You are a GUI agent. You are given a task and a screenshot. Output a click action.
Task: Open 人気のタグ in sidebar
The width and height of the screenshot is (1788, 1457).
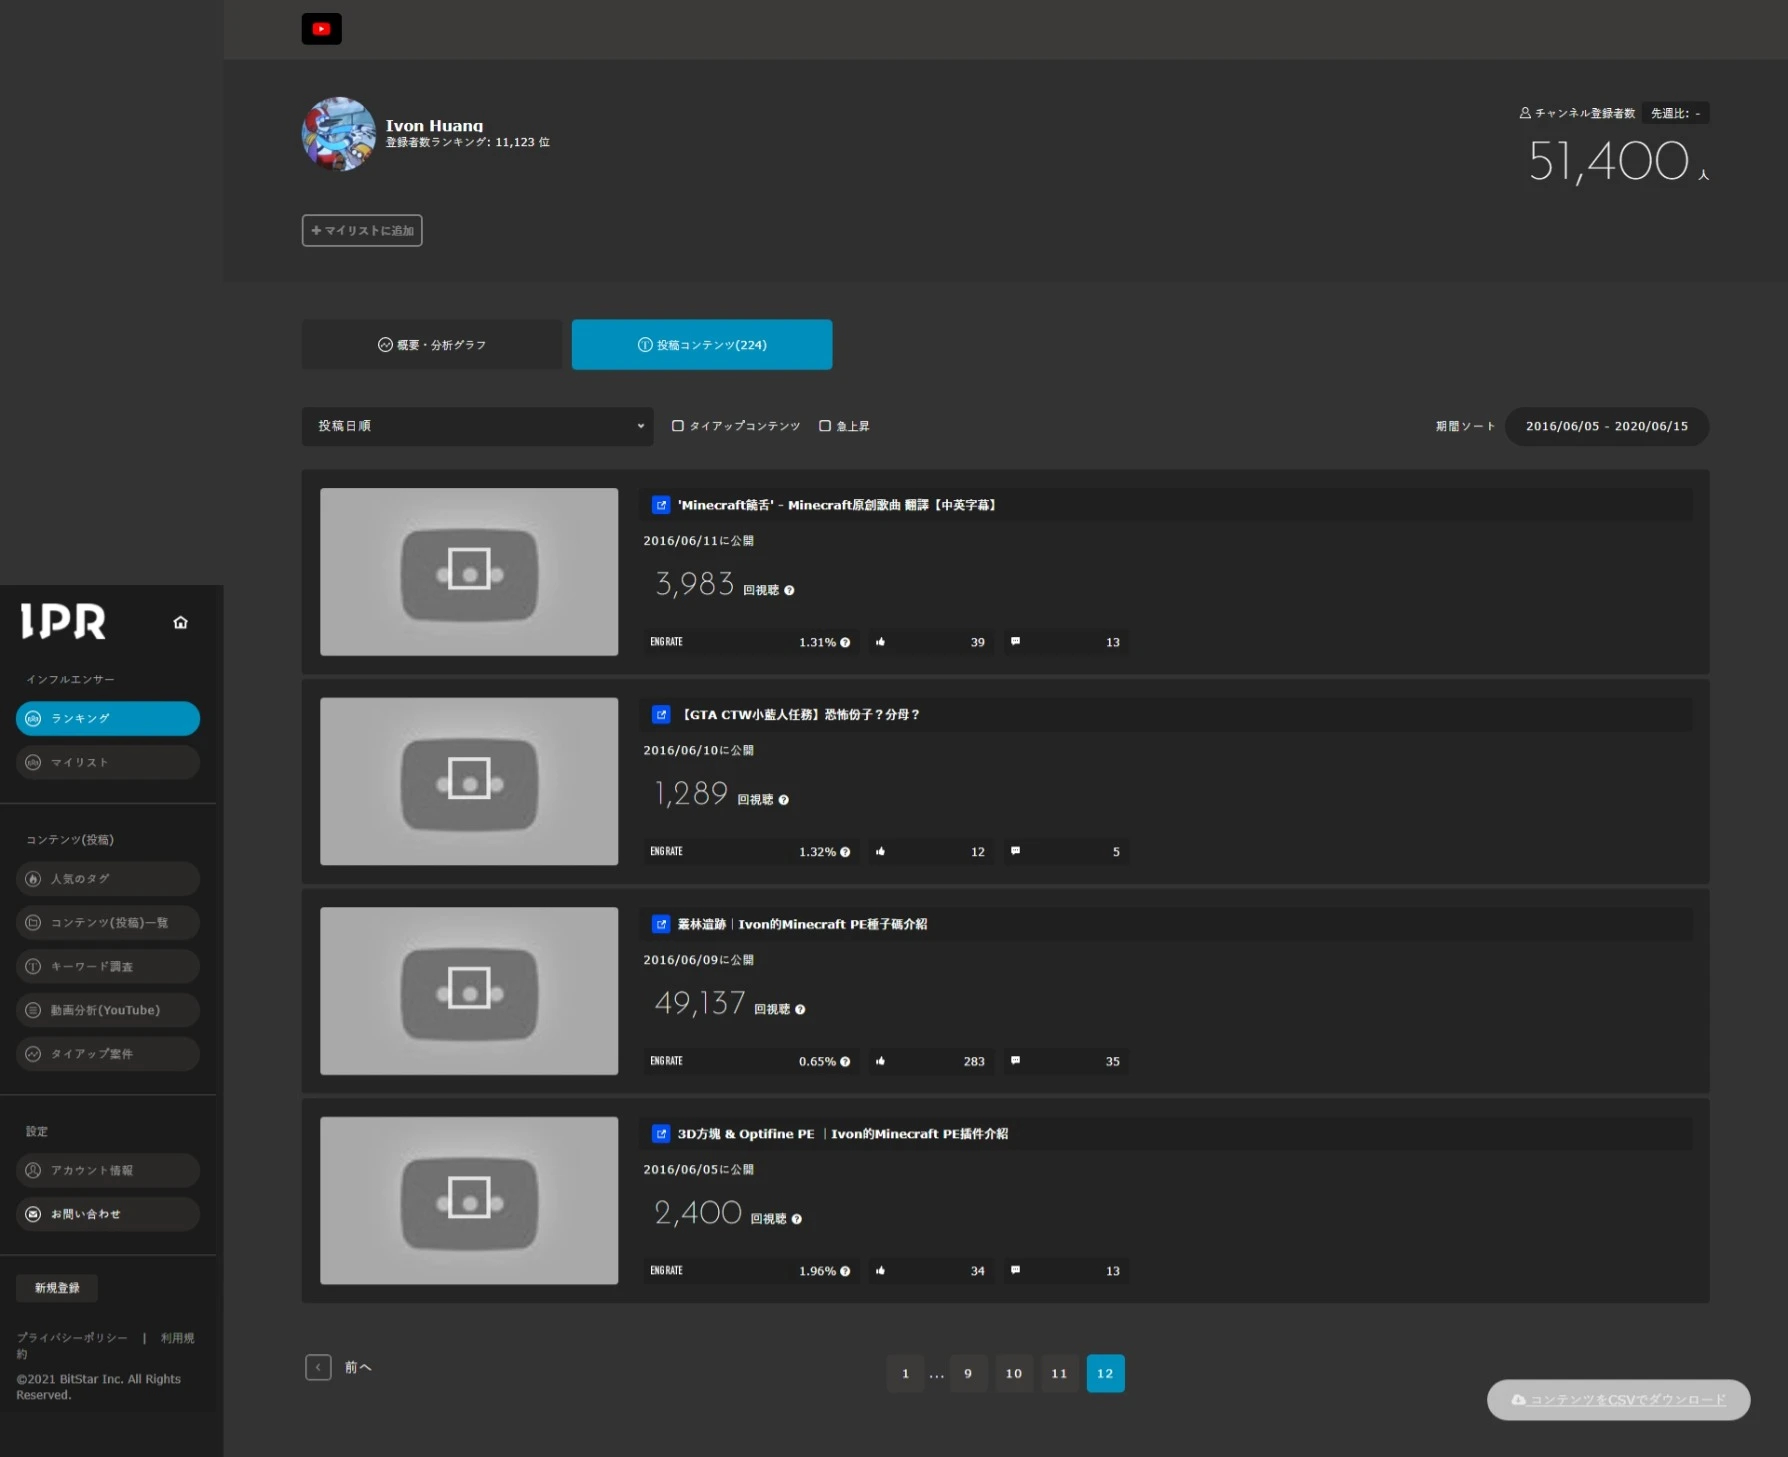108,878
